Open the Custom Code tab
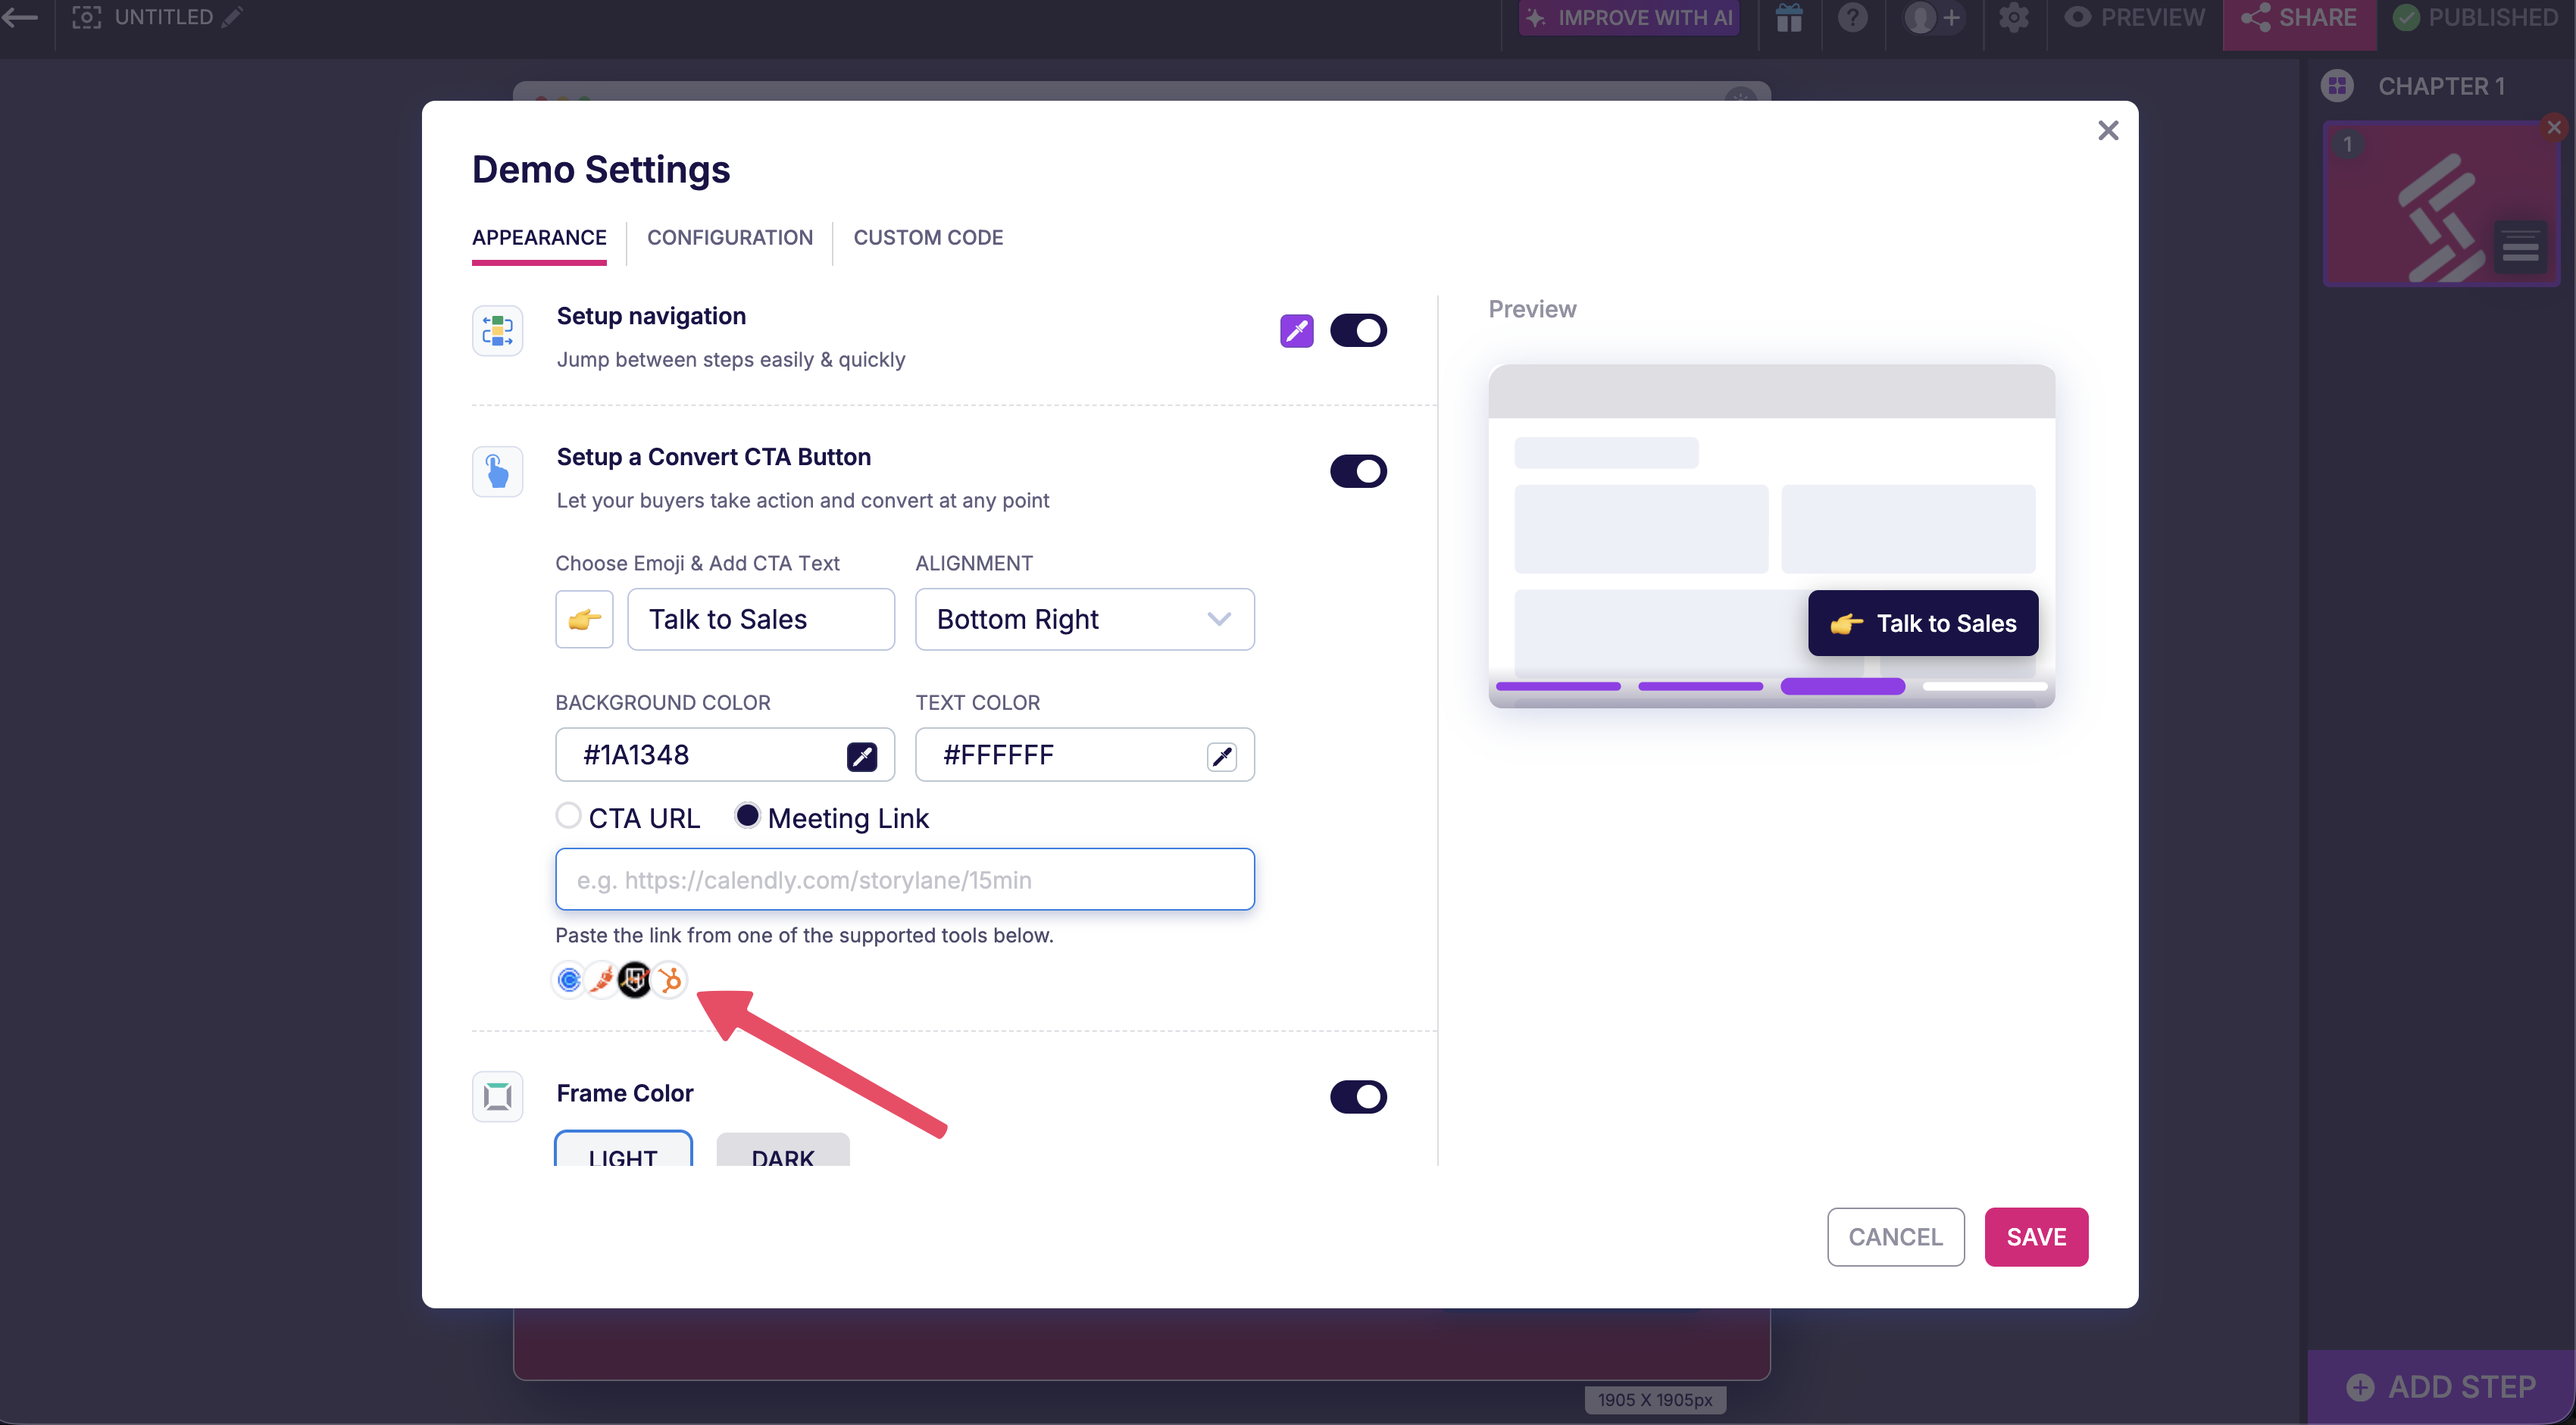The height and width of the screenshot is (1425, 2576). coord(927,238)
